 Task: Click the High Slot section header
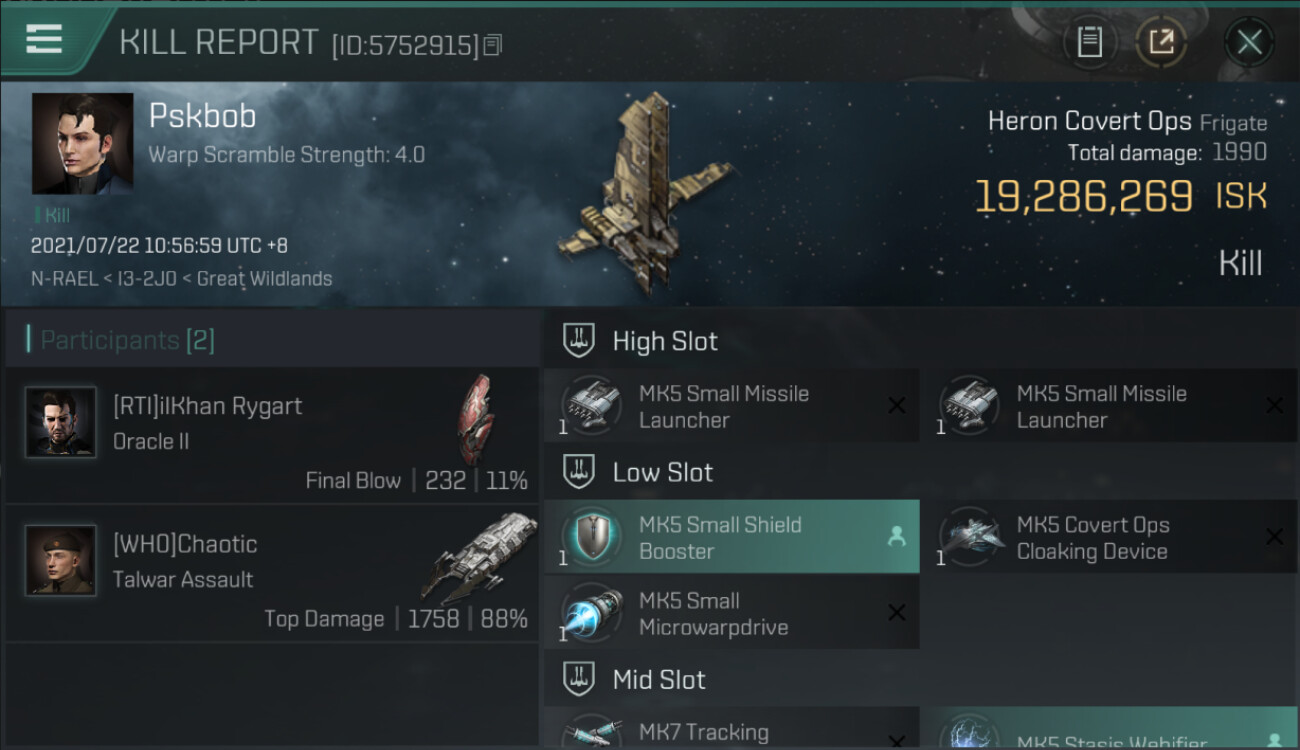pyautogui.click(x=665, y=341)
